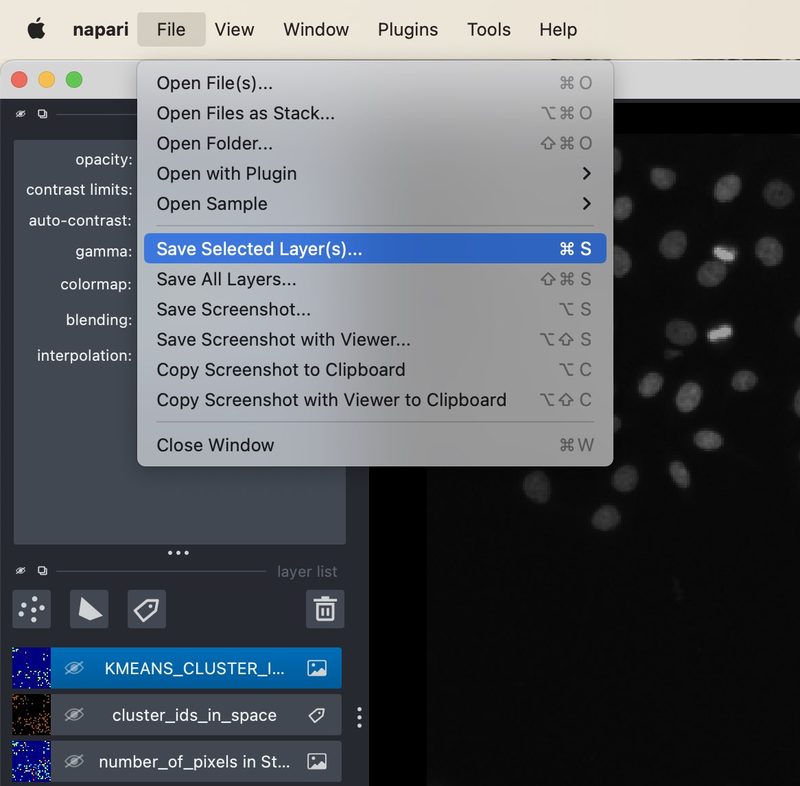Hide the layer controls dock widget
Screen dimensions: 800x786
pyautogui.click(x=20, y=114)
